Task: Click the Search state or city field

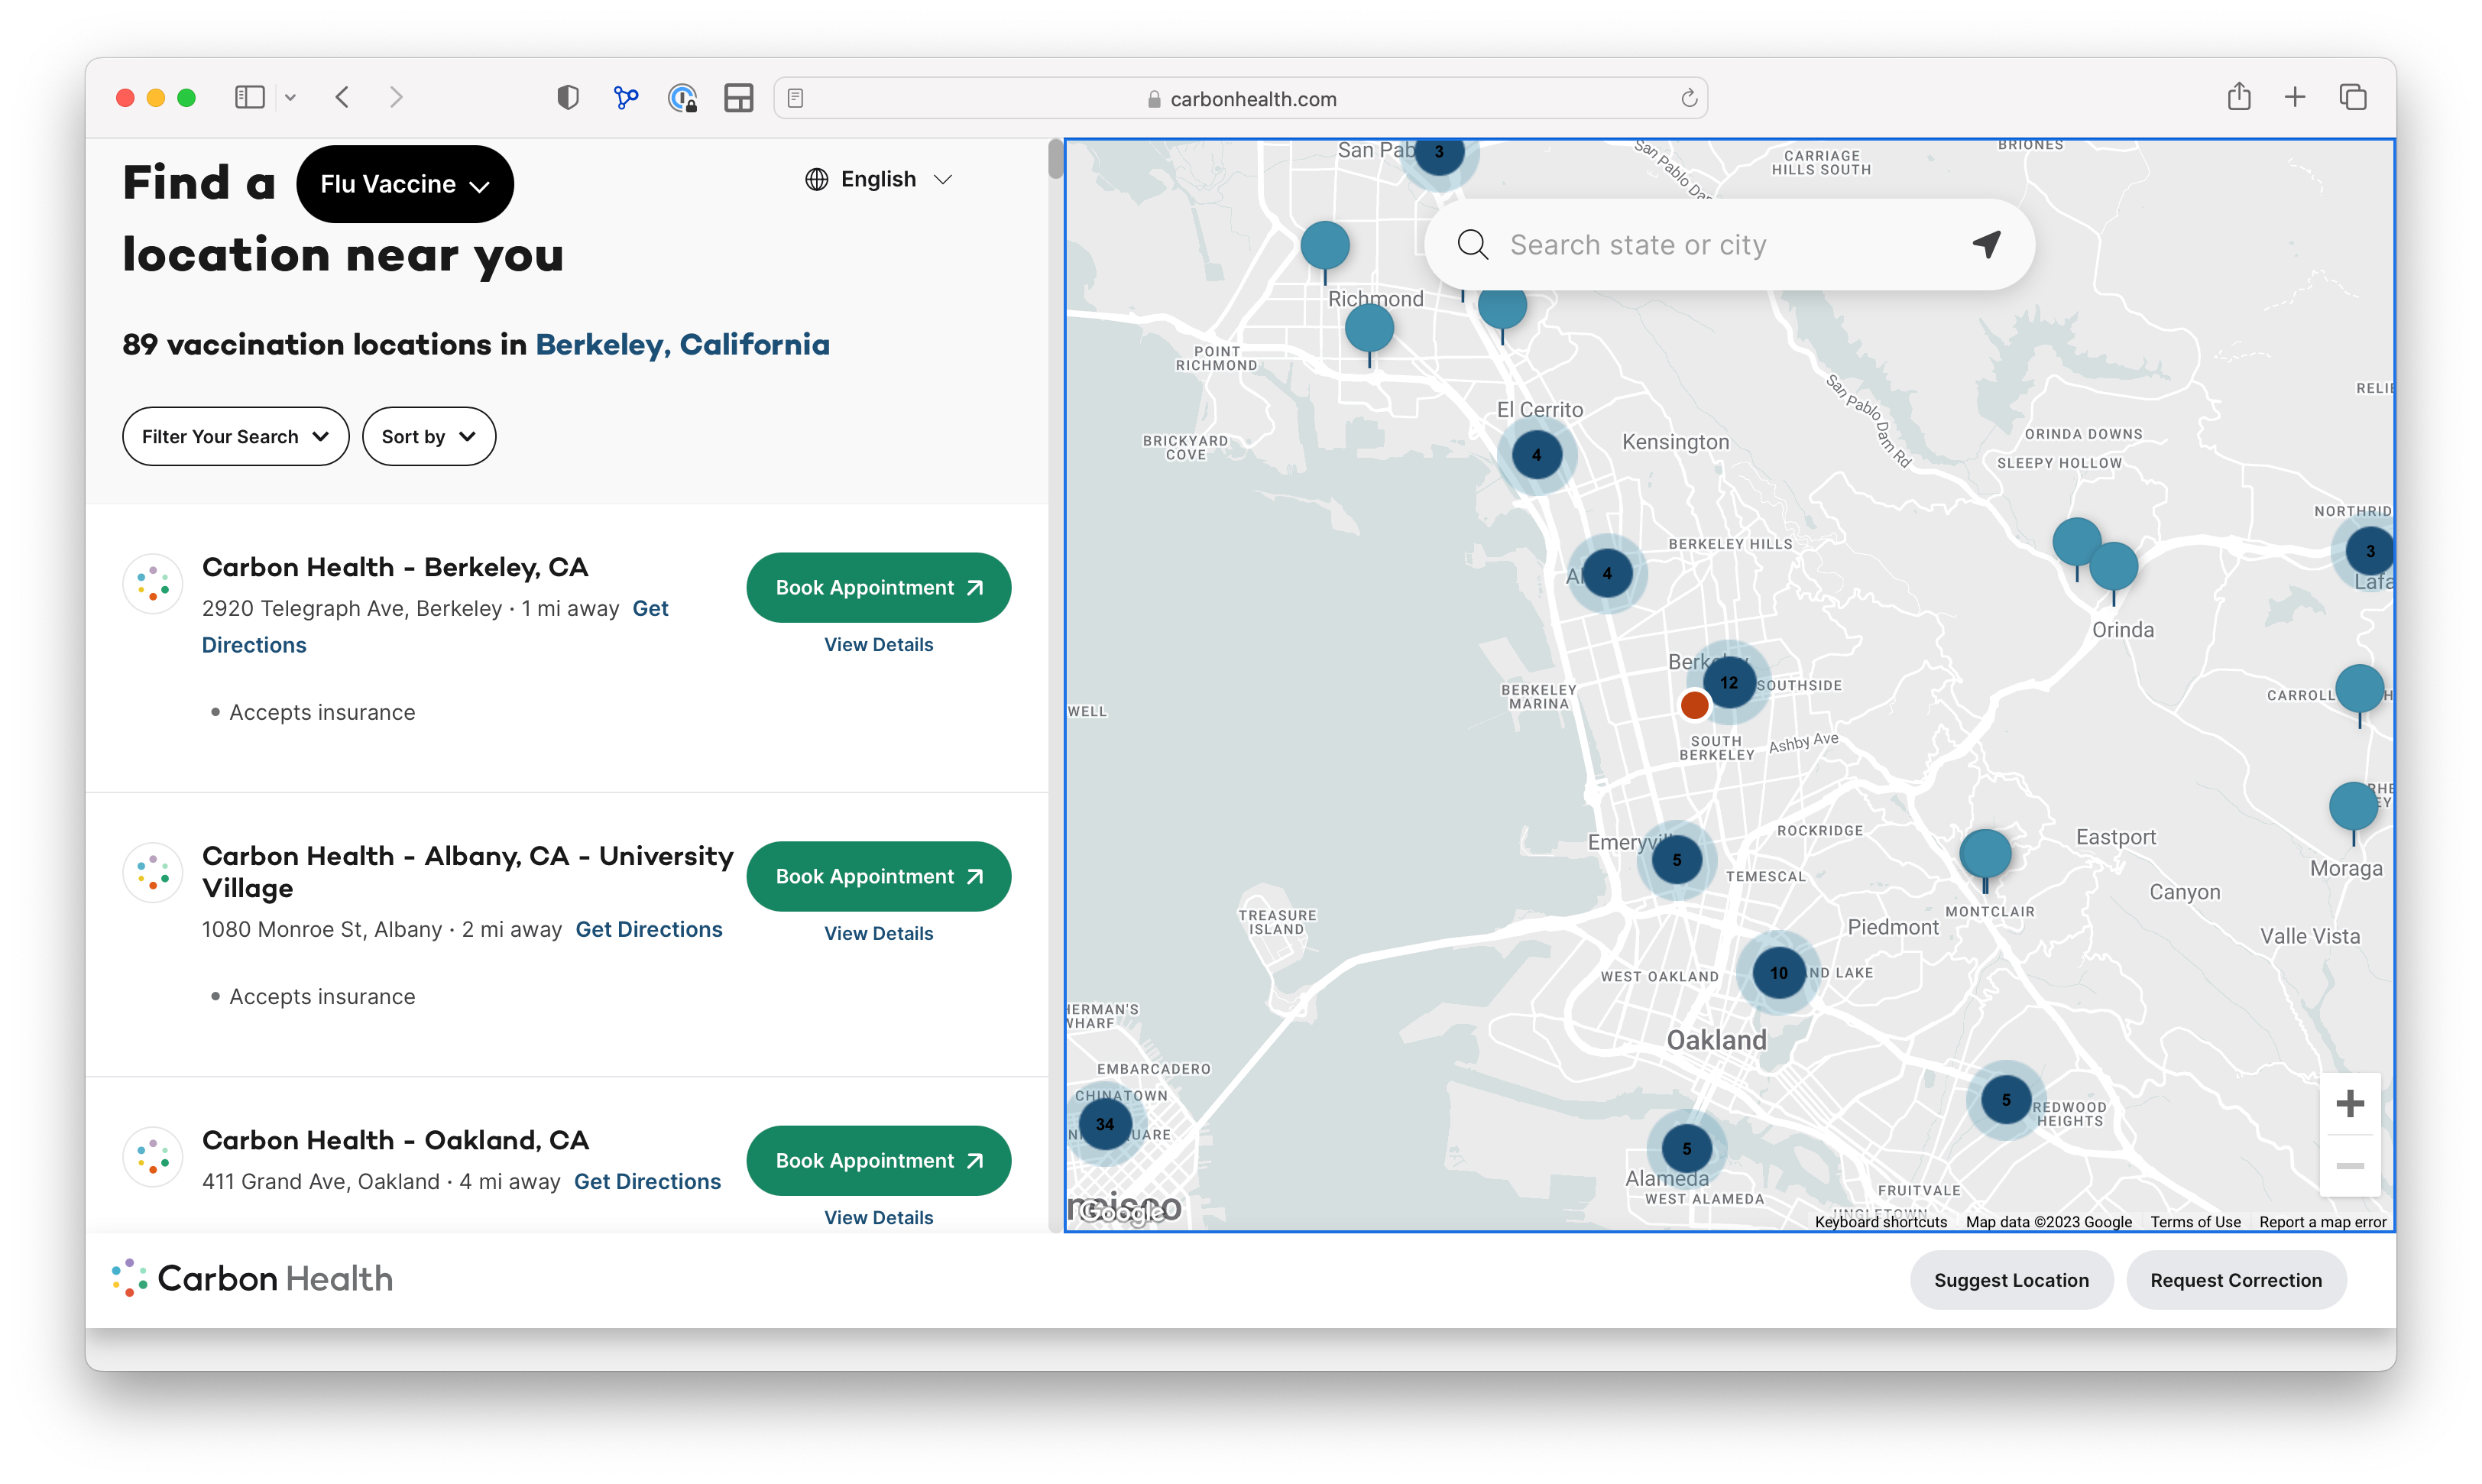Action: click(1729, 244)
